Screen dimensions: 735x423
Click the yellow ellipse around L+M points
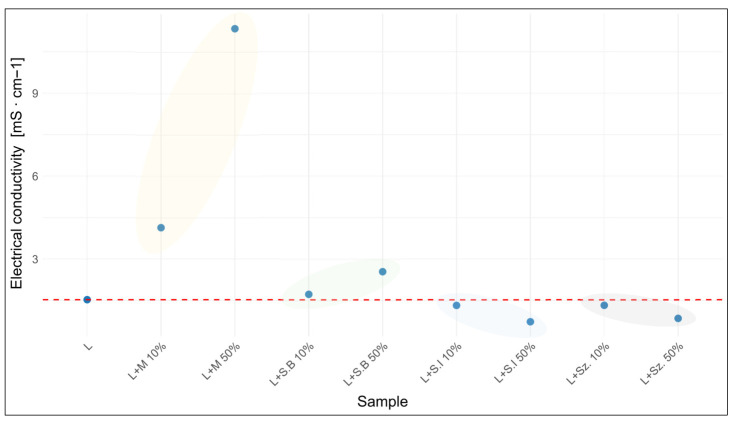[197, 133]
